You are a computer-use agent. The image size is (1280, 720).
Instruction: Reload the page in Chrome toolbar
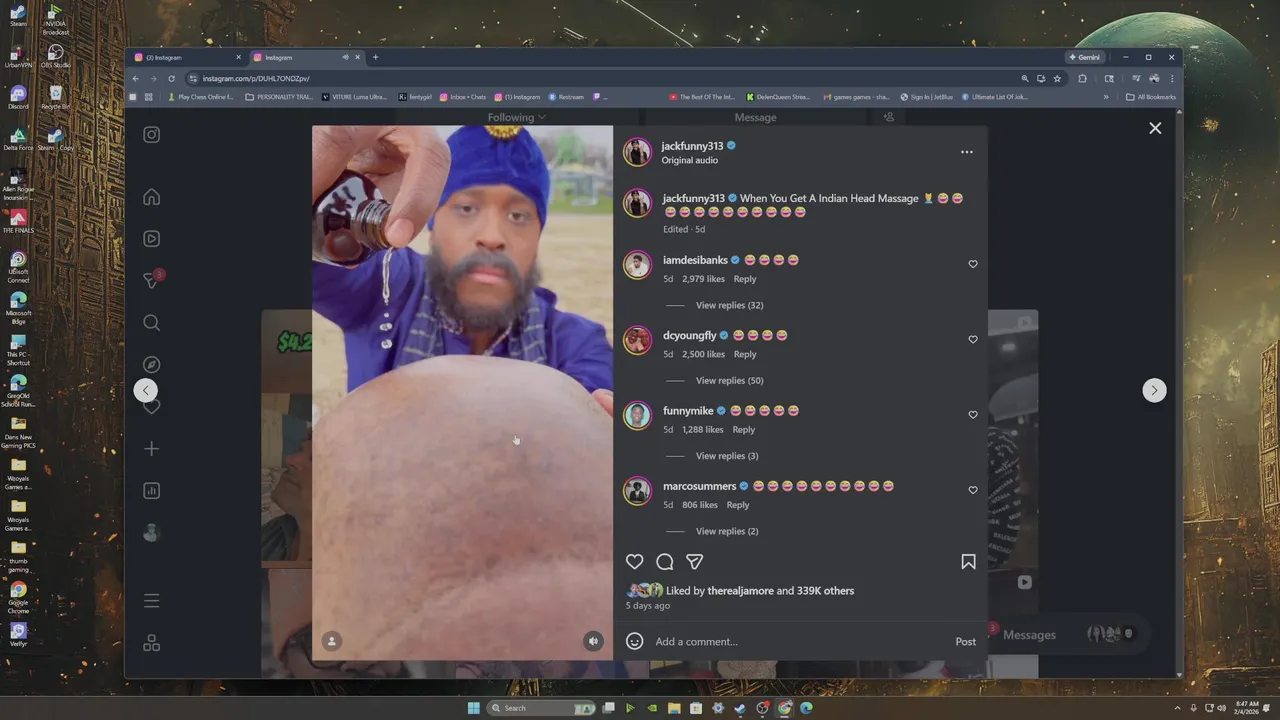(171, 78)
